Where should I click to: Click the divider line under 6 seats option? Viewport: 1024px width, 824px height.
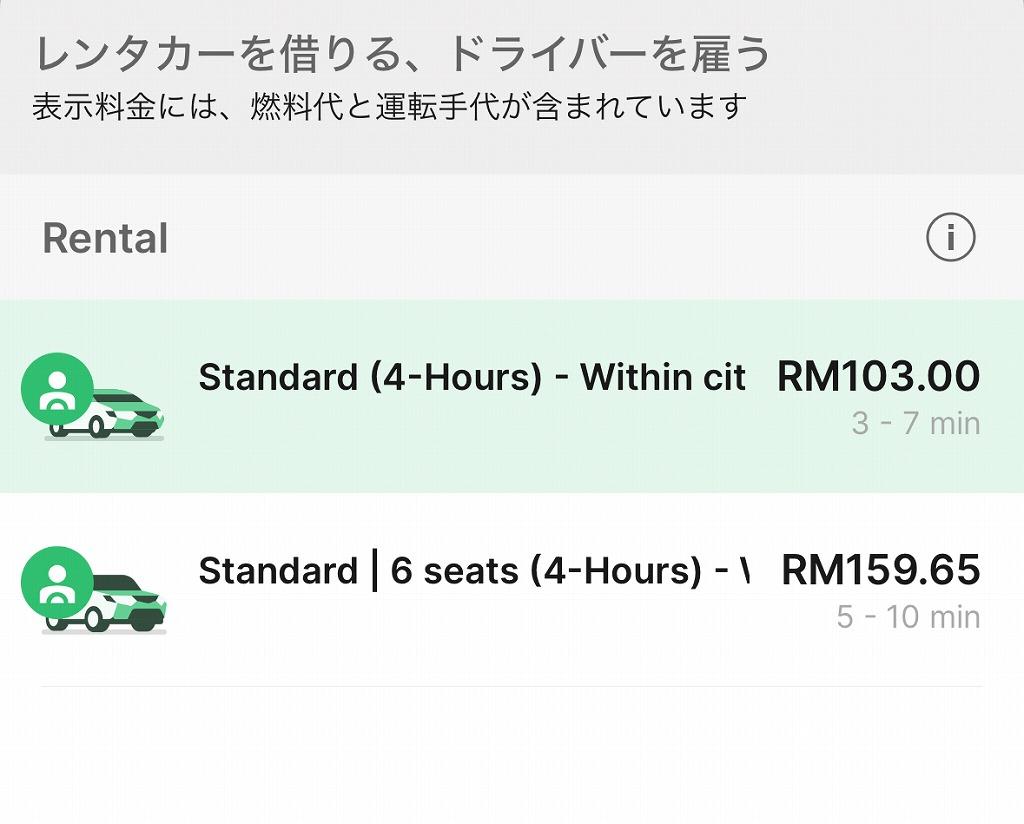510,686
